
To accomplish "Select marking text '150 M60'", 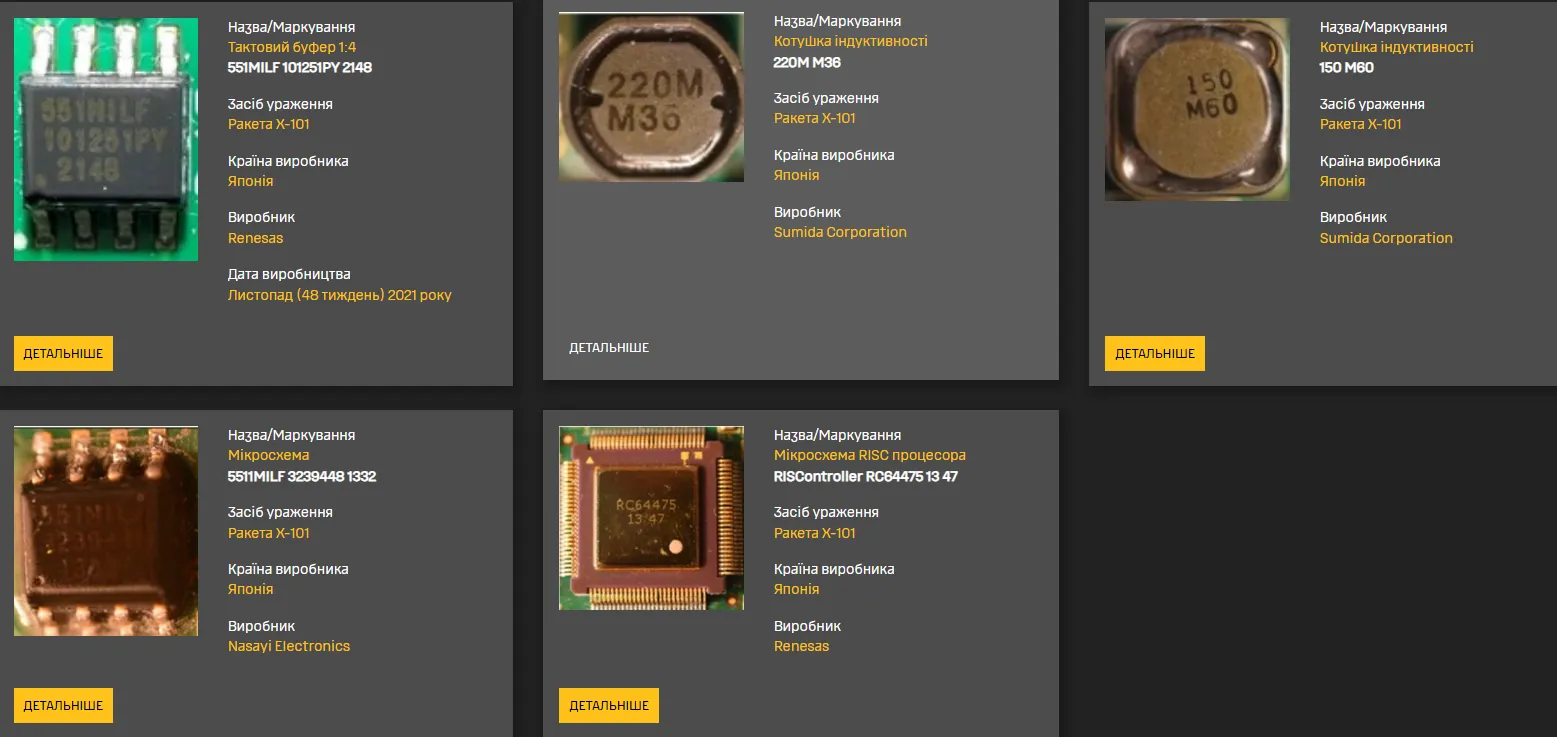I will tap(1348, 68).
